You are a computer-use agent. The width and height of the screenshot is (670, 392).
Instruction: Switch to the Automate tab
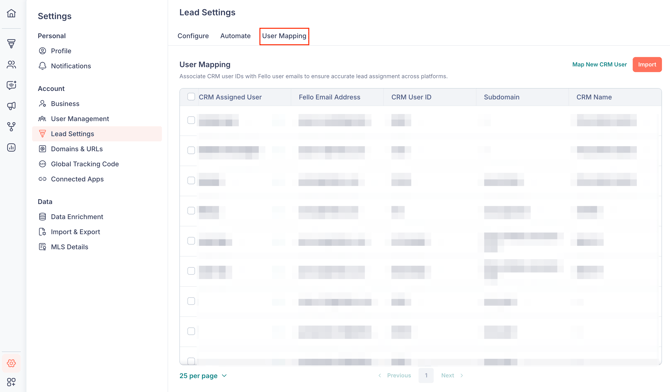[x=235, y=36]
